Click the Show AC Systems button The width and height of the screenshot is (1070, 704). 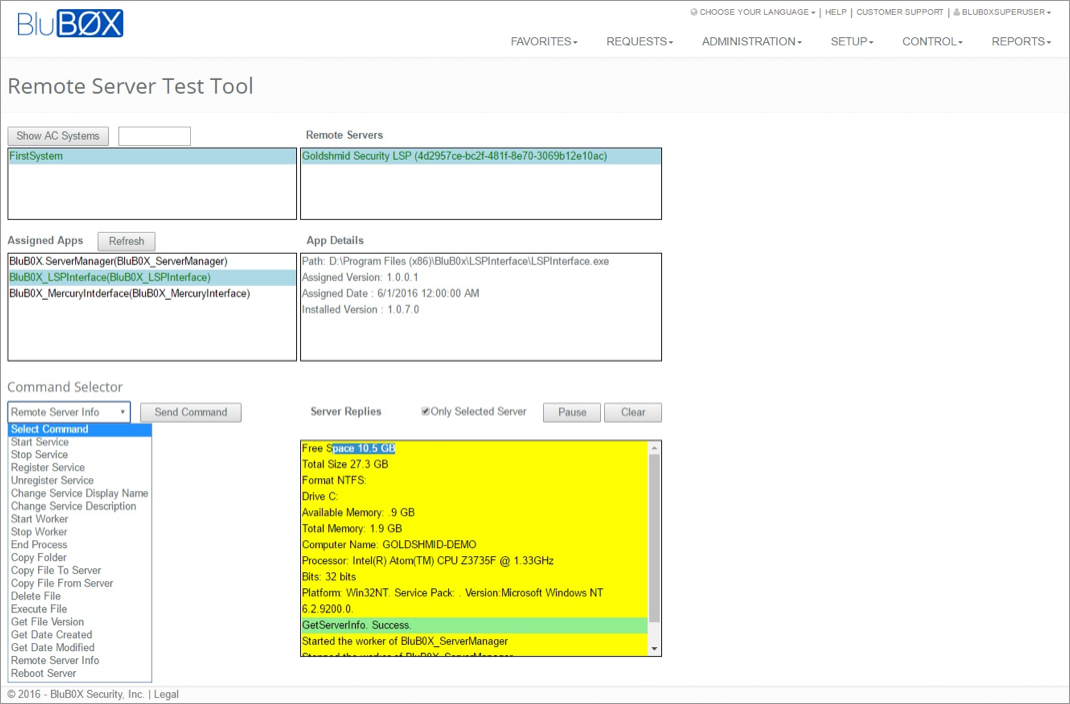(x=58, y=136)
